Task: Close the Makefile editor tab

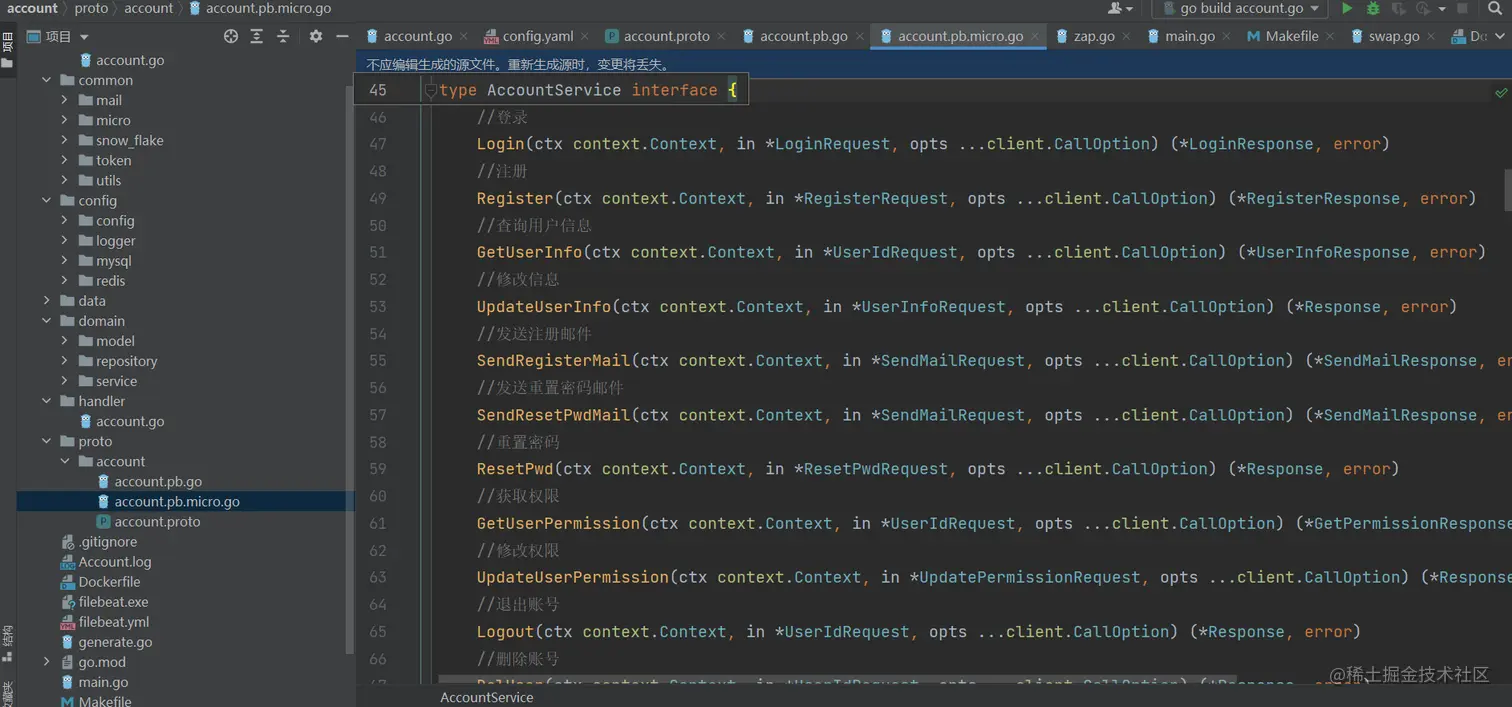Action: (x=1331, y=37)
